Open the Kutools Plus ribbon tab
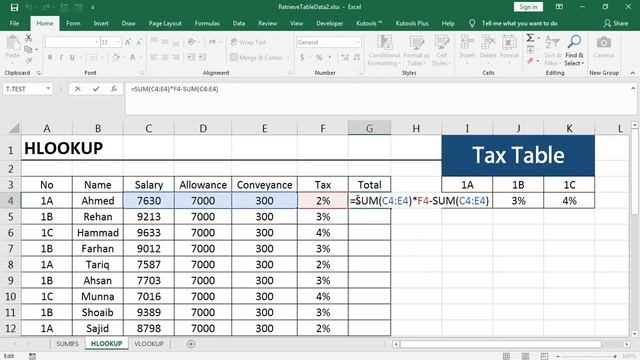Viewport: 640px width, 360px height. point(412,23)
